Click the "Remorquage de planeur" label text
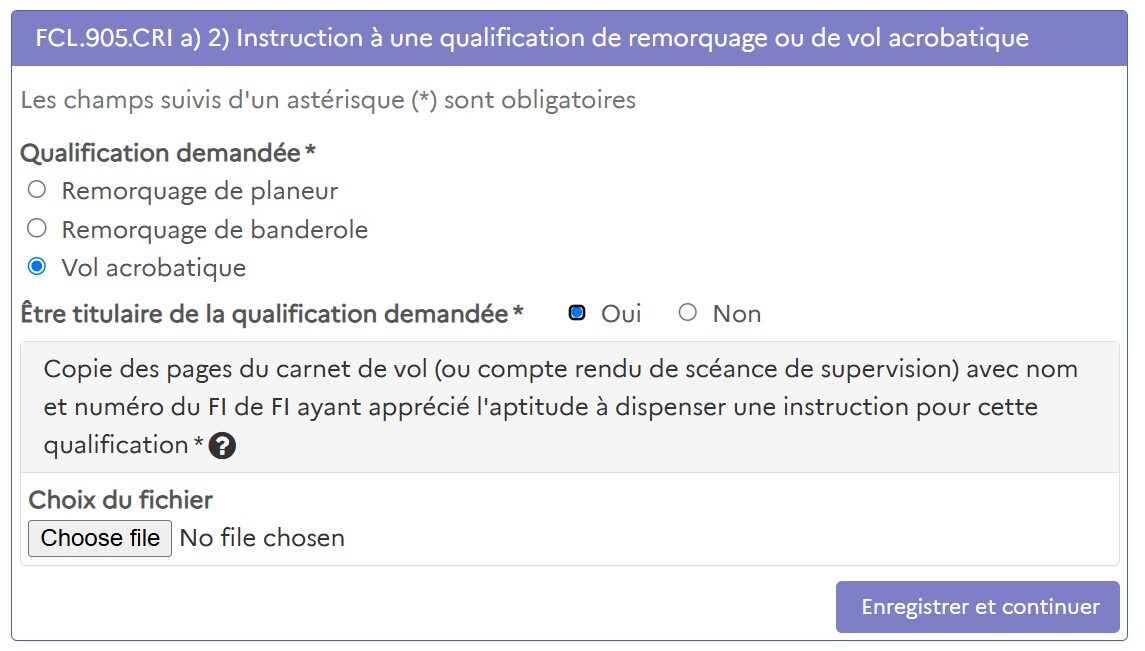The width and height of the screenshot is (1145, 651). click(199, 190)
